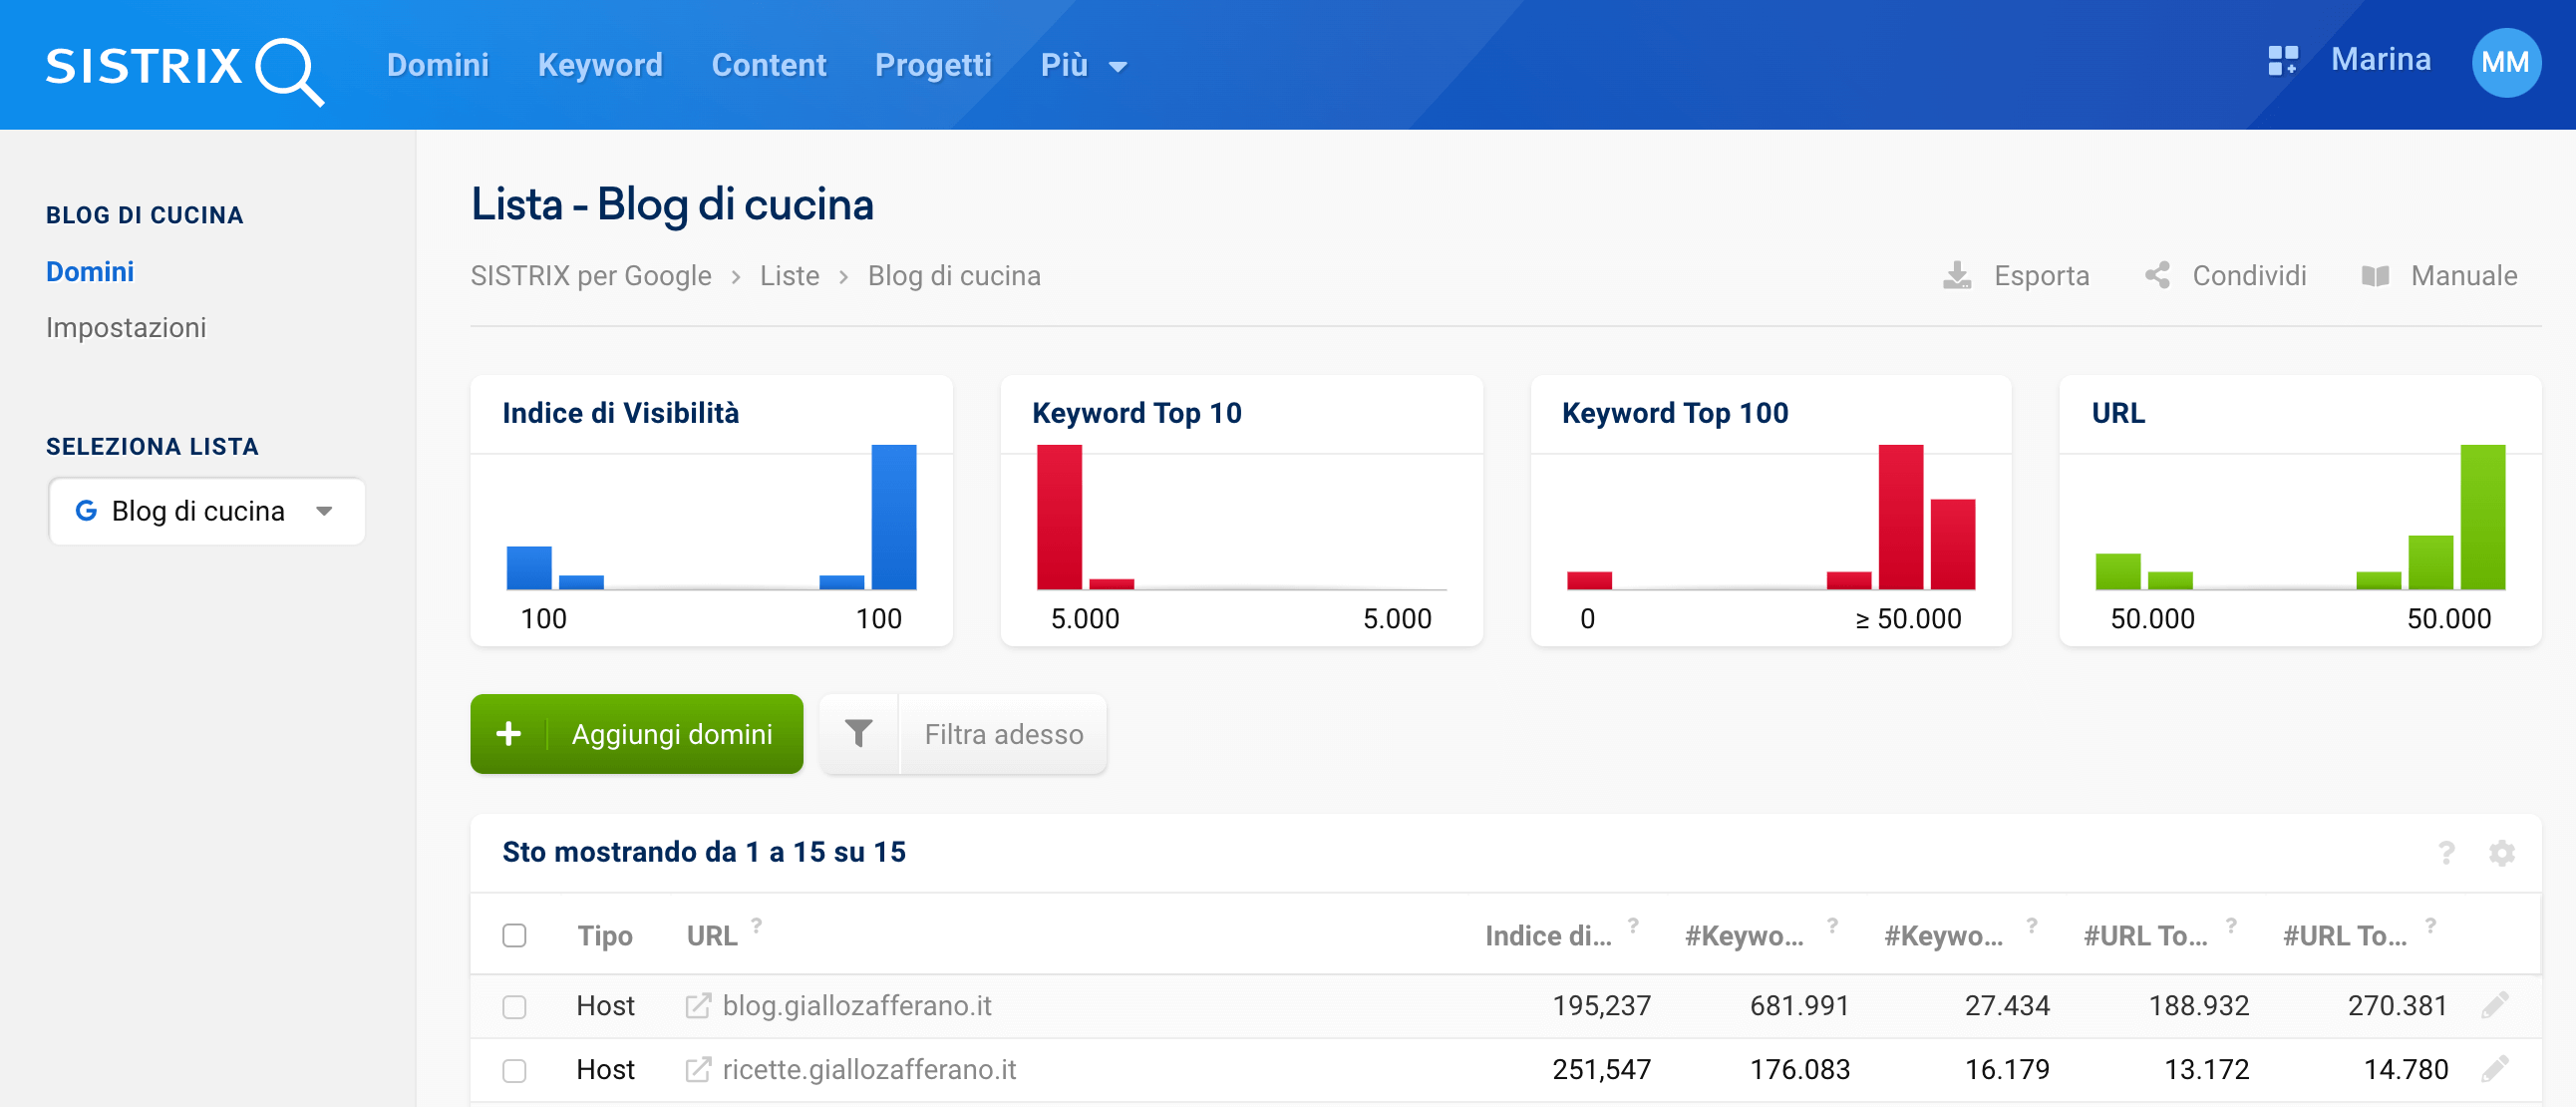Open the blog.giallozafferano.it URL
Viewport: 2576px width, 1107px height.
tap(857, 1005)
